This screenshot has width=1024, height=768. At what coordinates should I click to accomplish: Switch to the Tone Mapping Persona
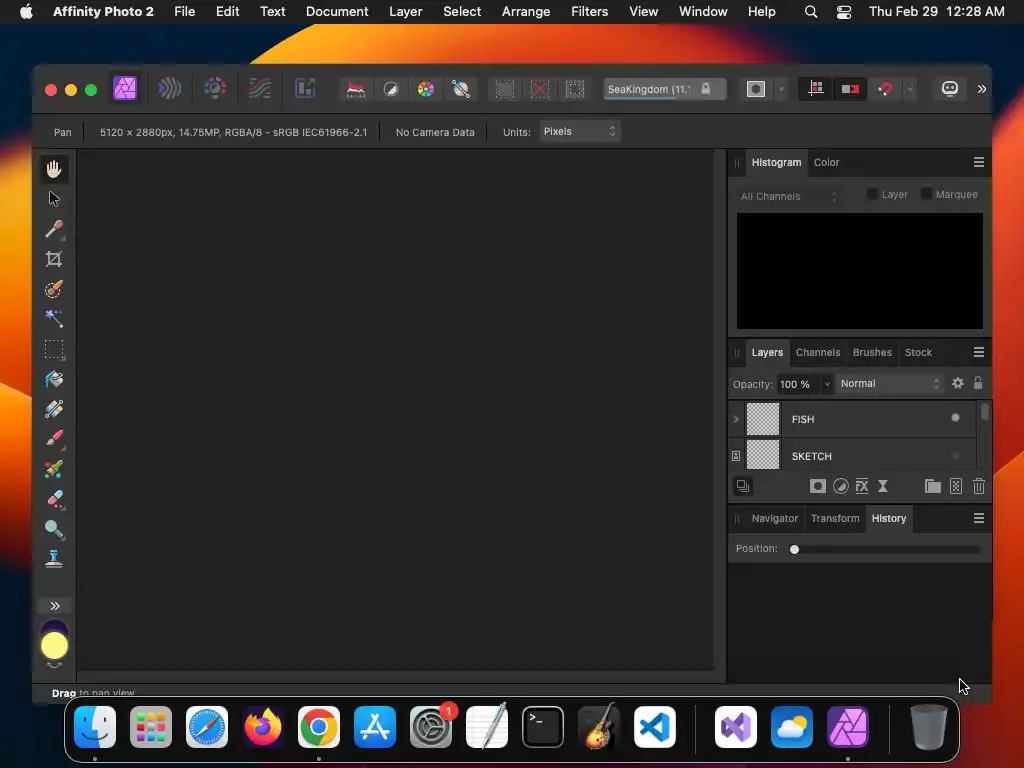click(x=260, y=88)
